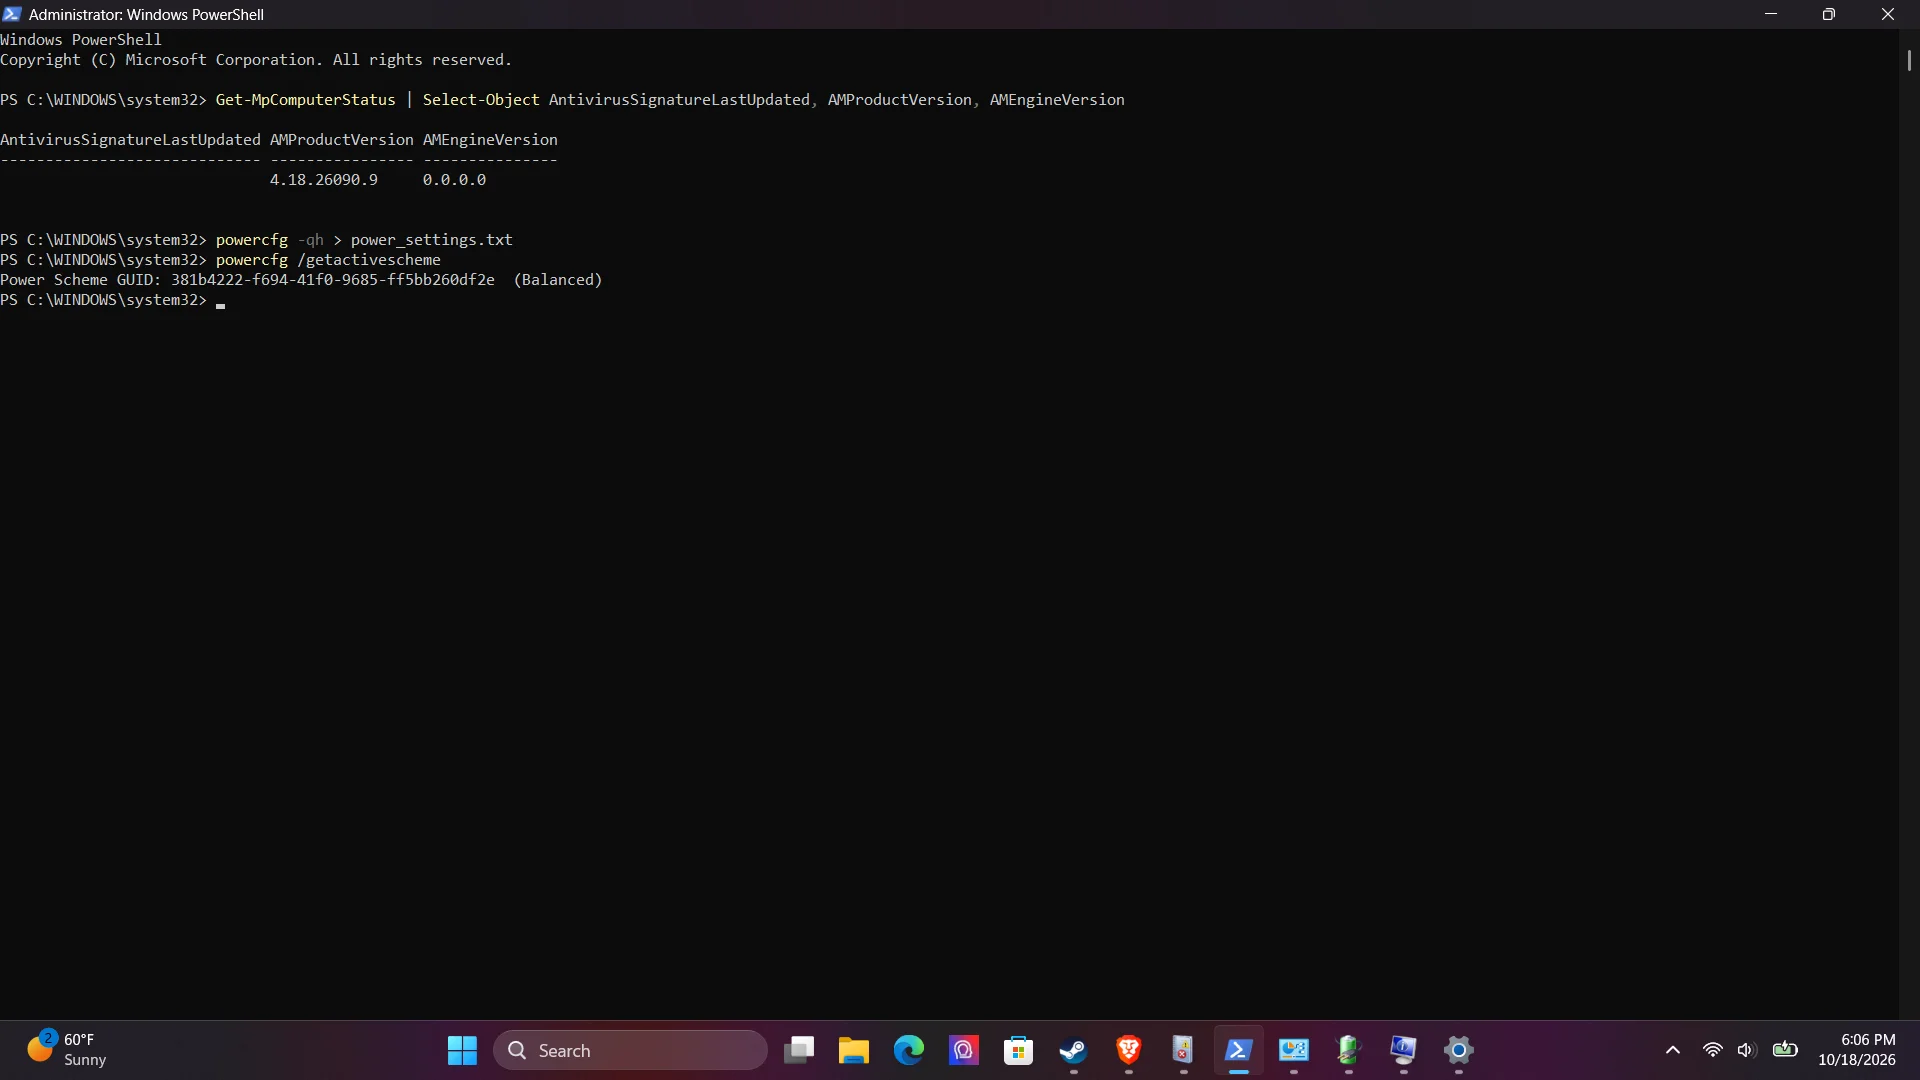
Task: Open File Explorer from the taskbar
Action: [x=853, y=1050]
